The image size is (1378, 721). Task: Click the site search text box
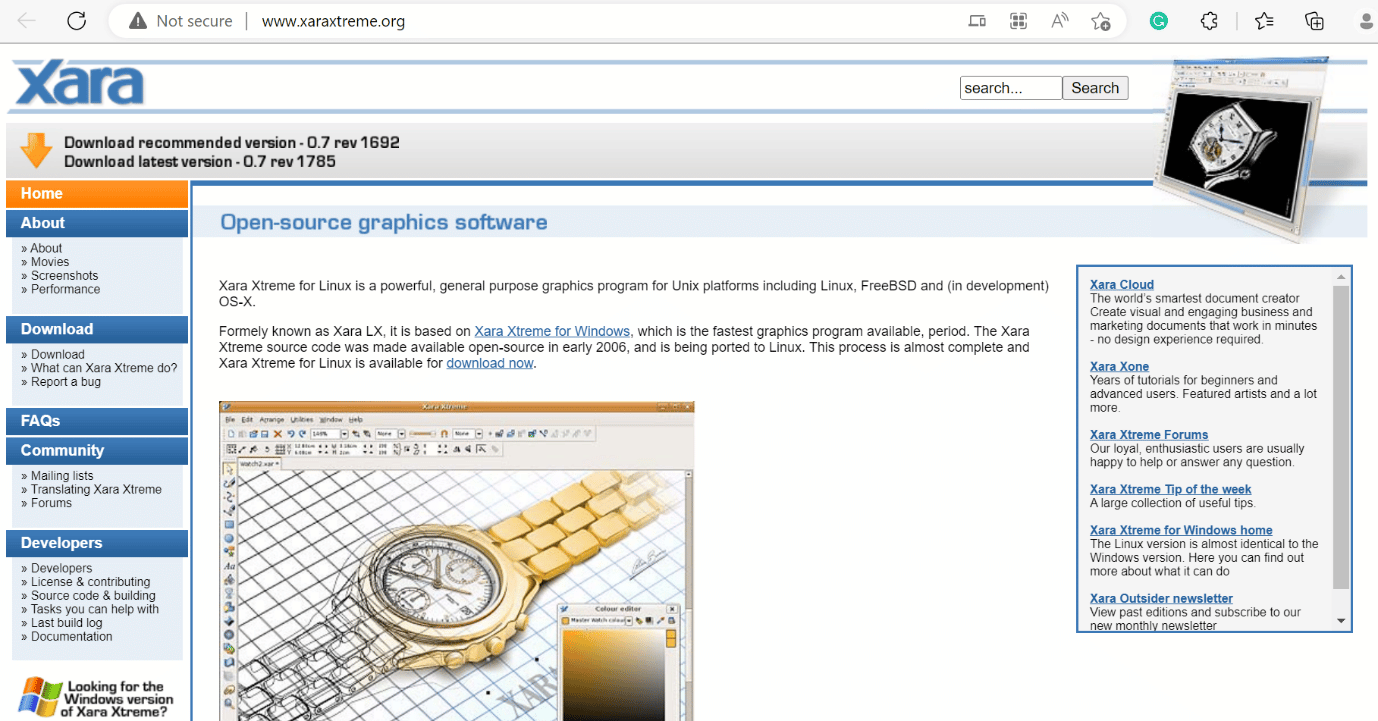coord(1011,88)
